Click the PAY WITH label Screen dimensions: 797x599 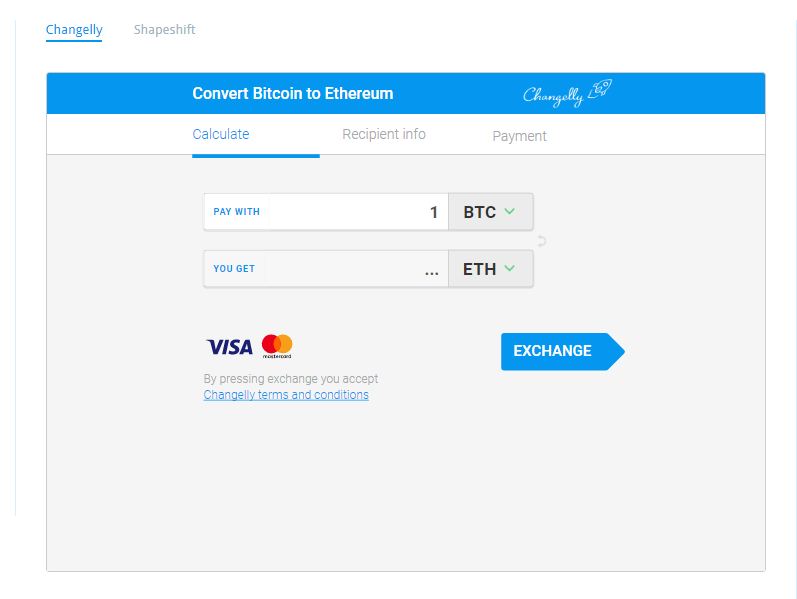coord(237,212)
